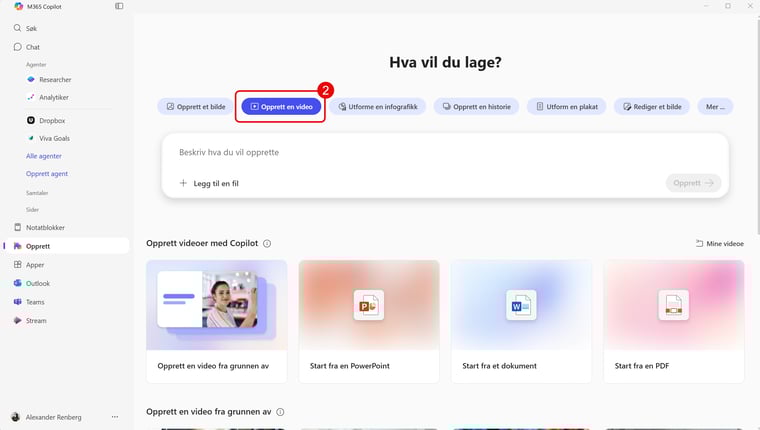Screen dimensions: 760x430
Task: Click the Opprett en historie chip
Action: click(476, 107)
